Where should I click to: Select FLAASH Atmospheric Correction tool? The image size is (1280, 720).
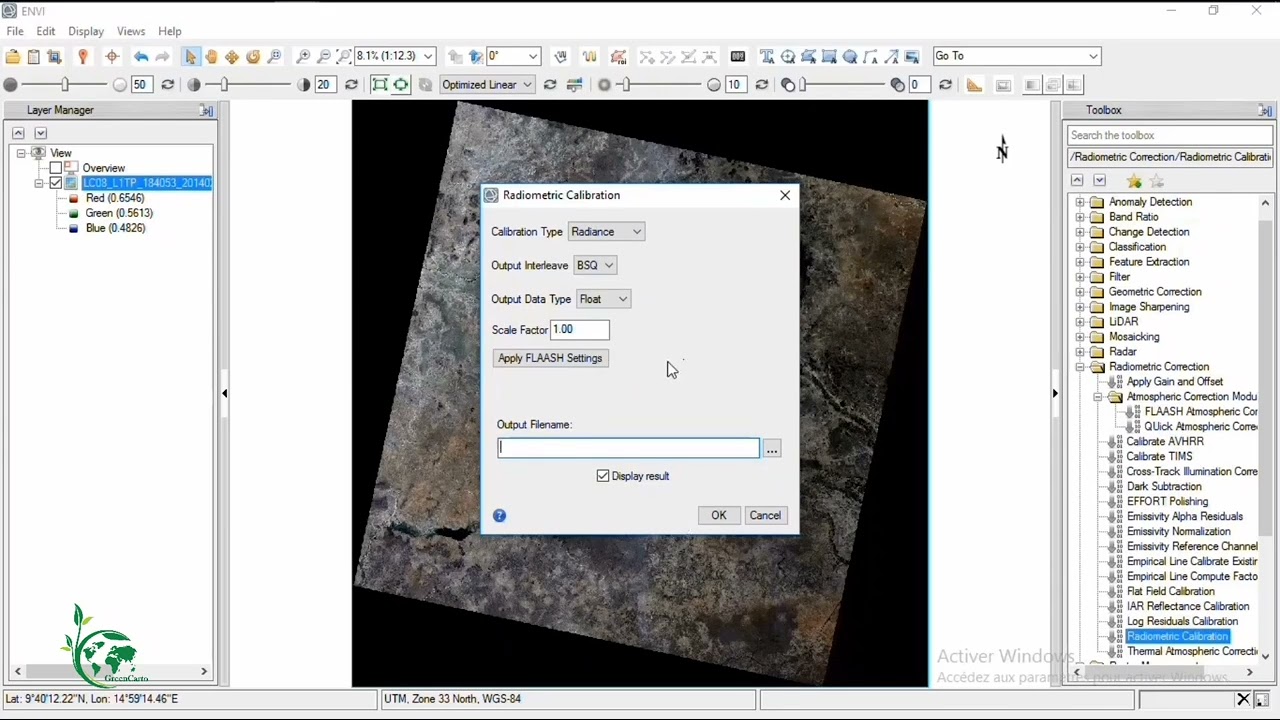(1201, 412)
